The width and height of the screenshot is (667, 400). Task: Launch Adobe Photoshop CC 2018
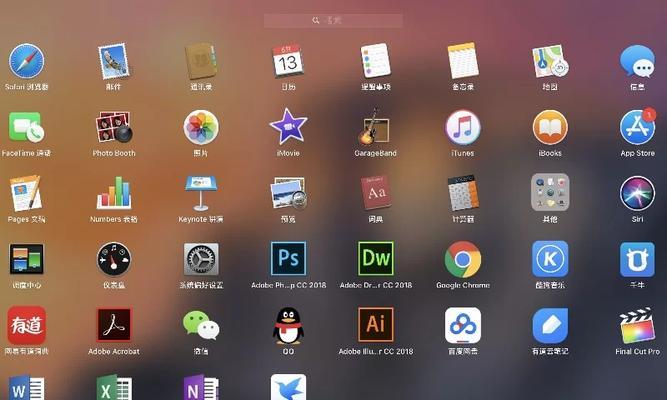click(288, 258)
